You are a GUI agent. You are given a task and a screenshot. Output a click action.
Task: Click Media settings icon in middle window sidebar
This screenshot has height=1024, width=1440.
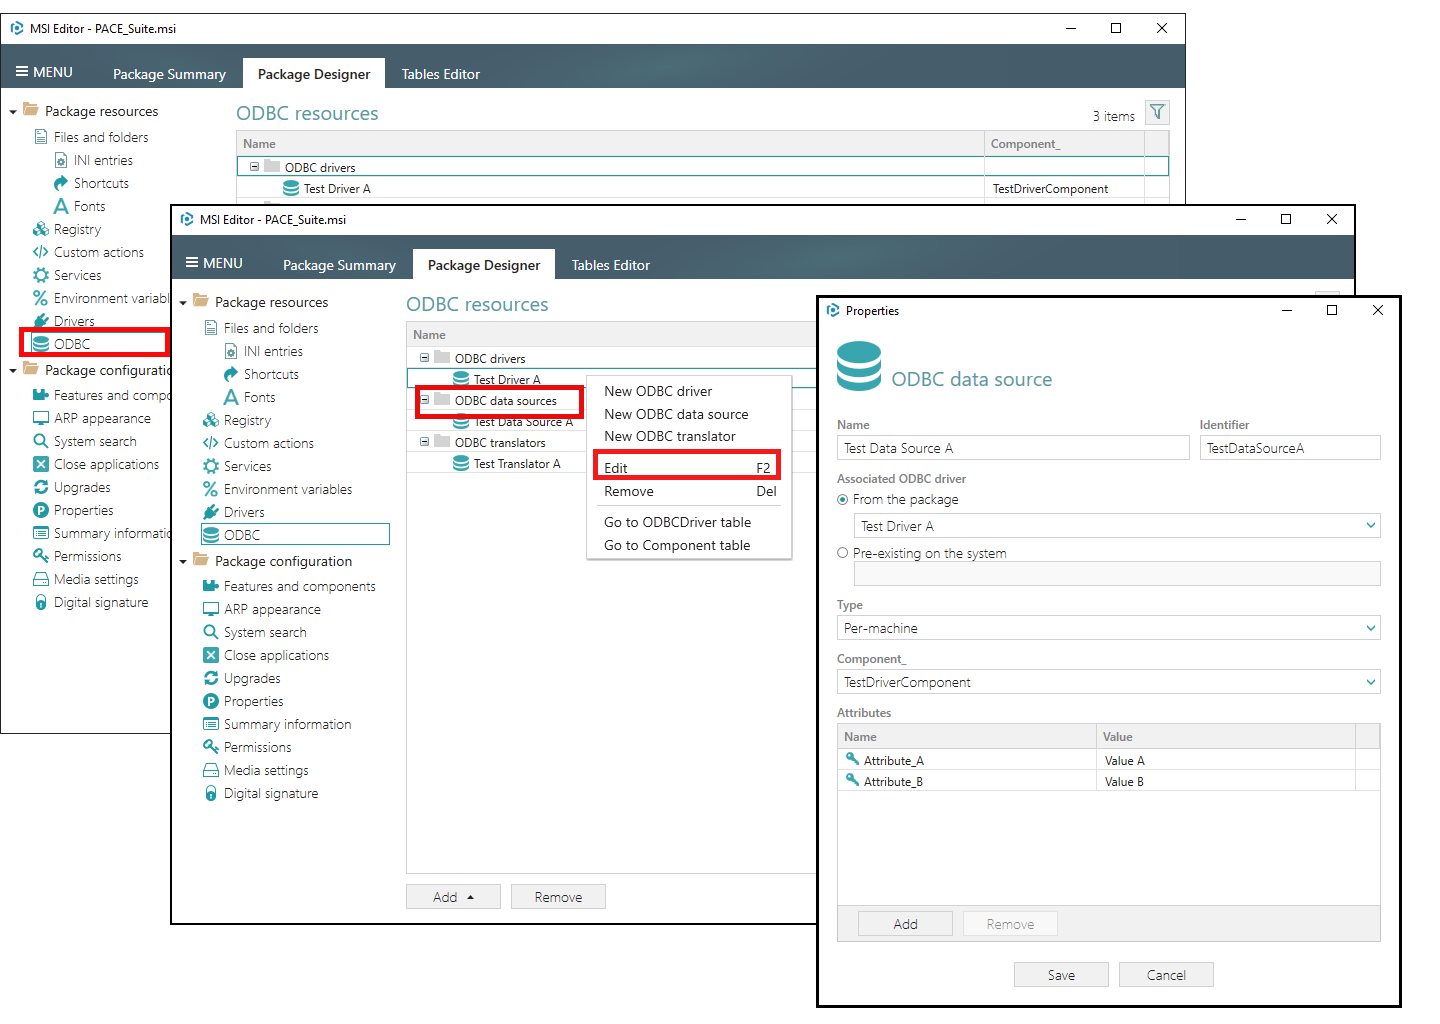[x=211, y=770]
